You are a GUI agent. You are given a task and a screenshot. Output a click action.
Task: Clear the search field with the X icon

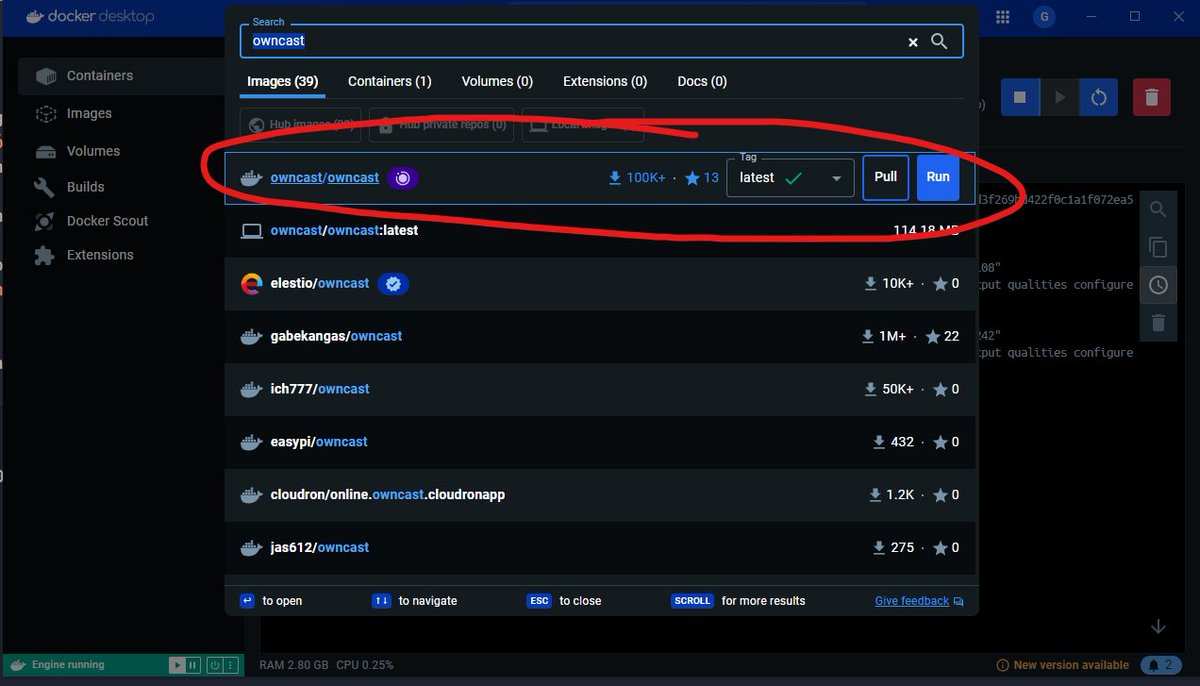point(912,42)
